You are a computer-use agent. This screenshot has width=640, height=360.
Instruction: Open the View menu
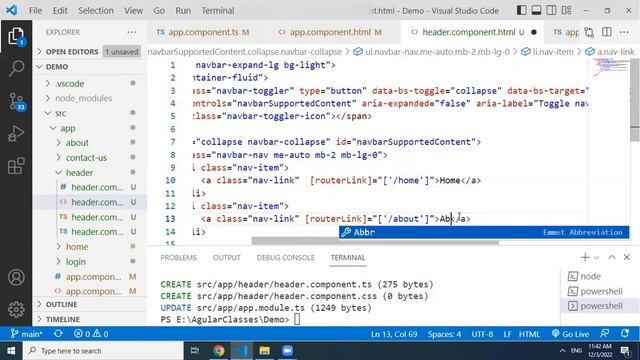pos(133,11)
